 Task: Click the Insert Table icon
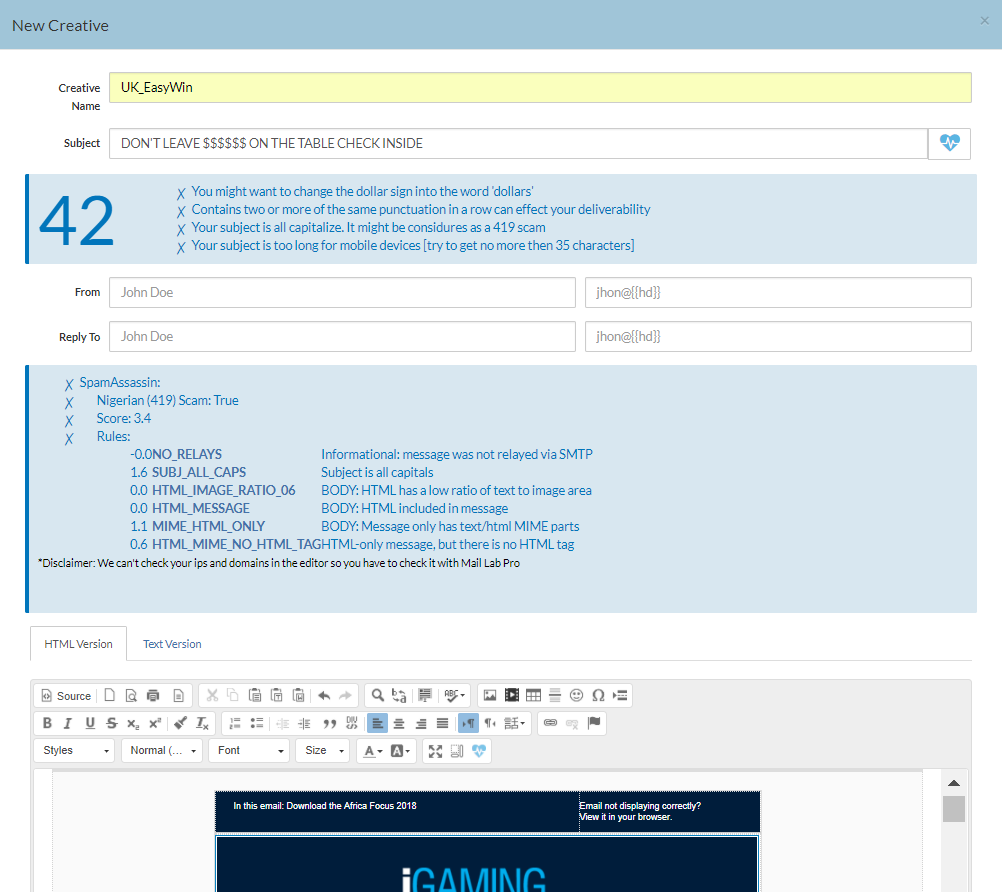(x=534, y=695)
